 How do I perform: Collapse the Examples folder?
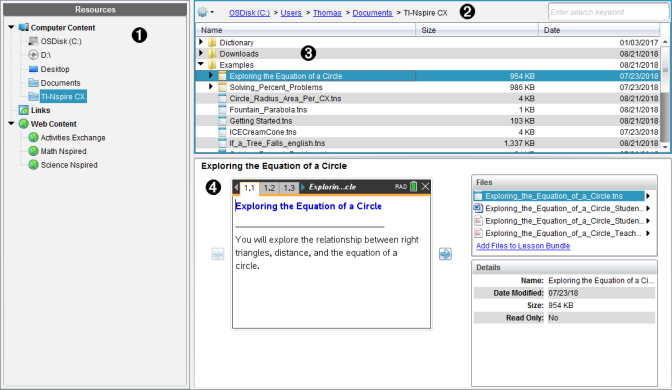[201, 64]
